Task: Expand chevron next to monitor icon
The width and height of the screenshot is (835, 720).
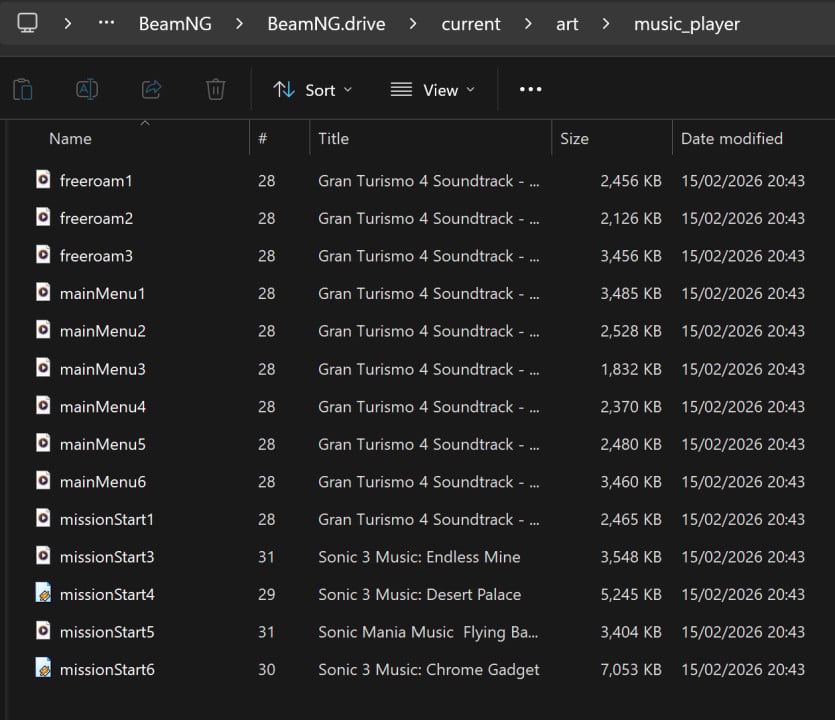Action: [68, 24]
